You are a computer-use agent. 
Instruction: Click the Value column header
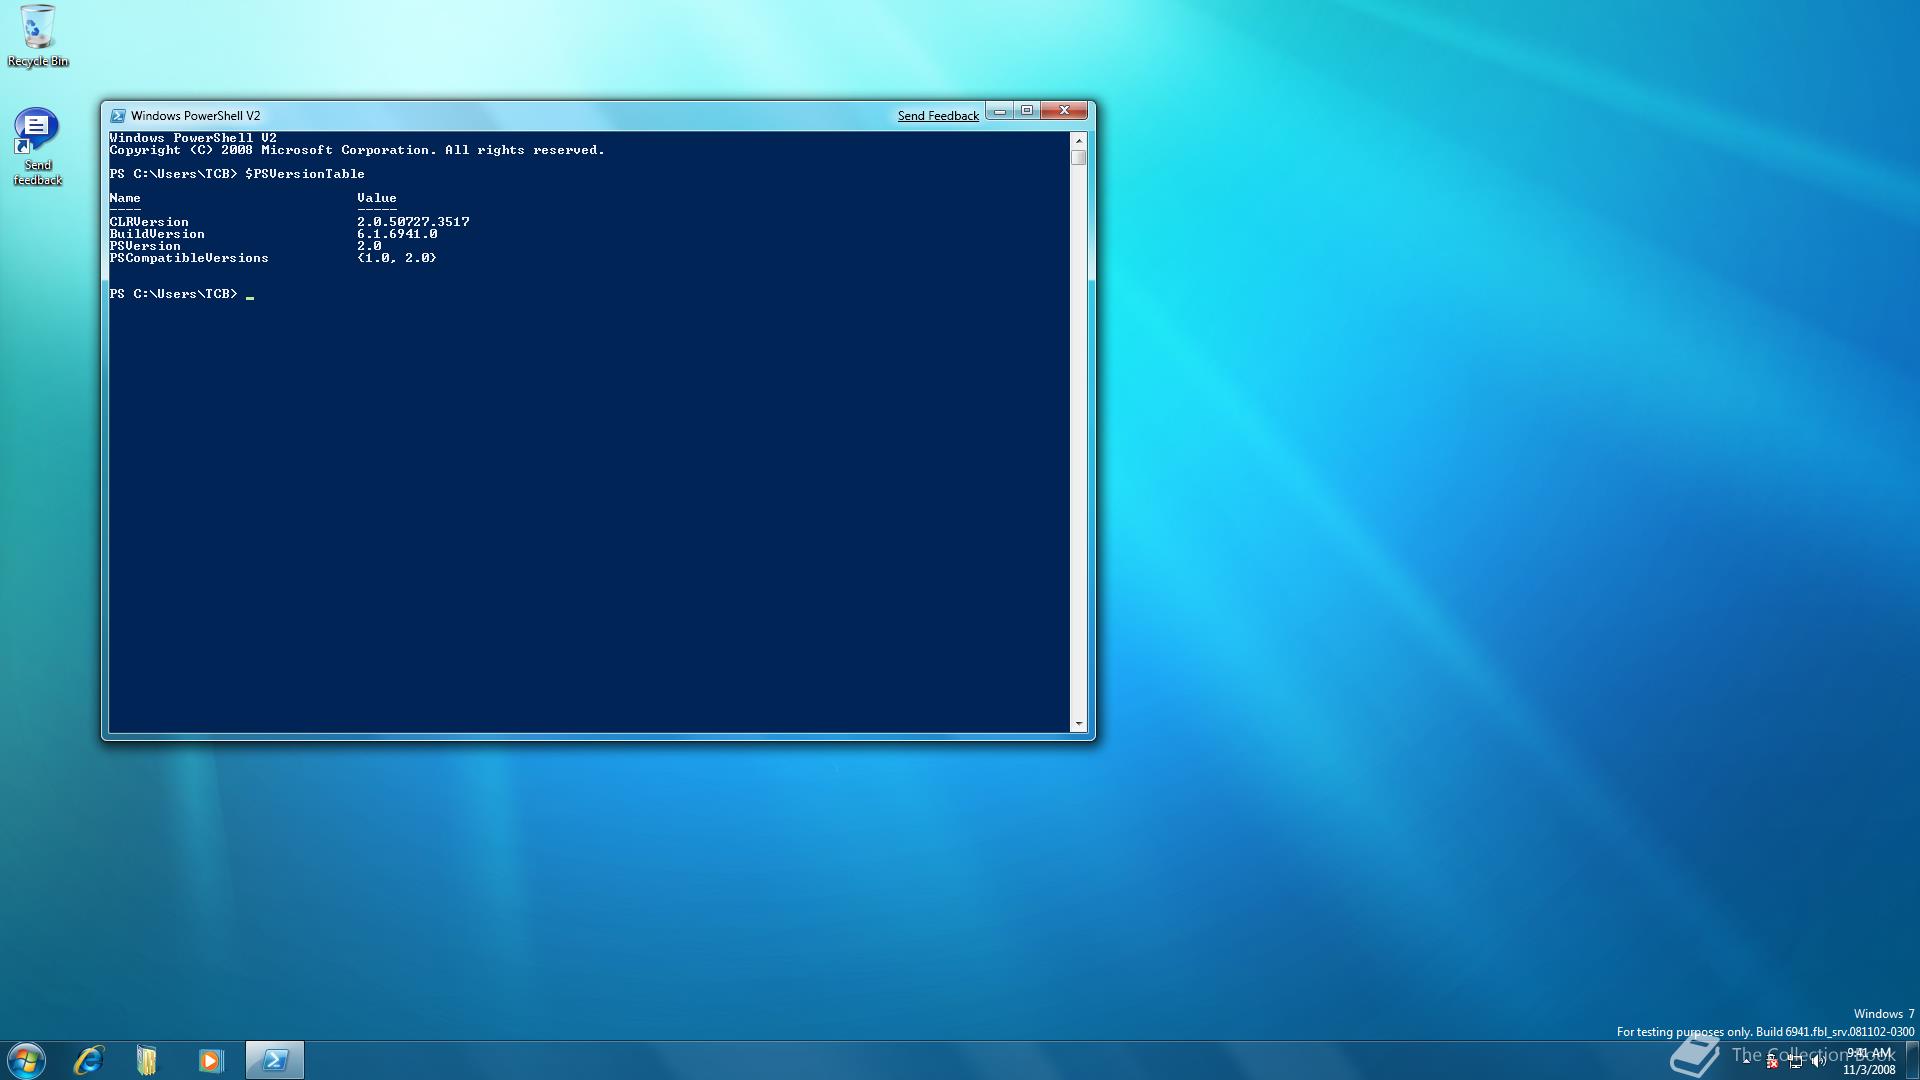click(x=377, y=198)
